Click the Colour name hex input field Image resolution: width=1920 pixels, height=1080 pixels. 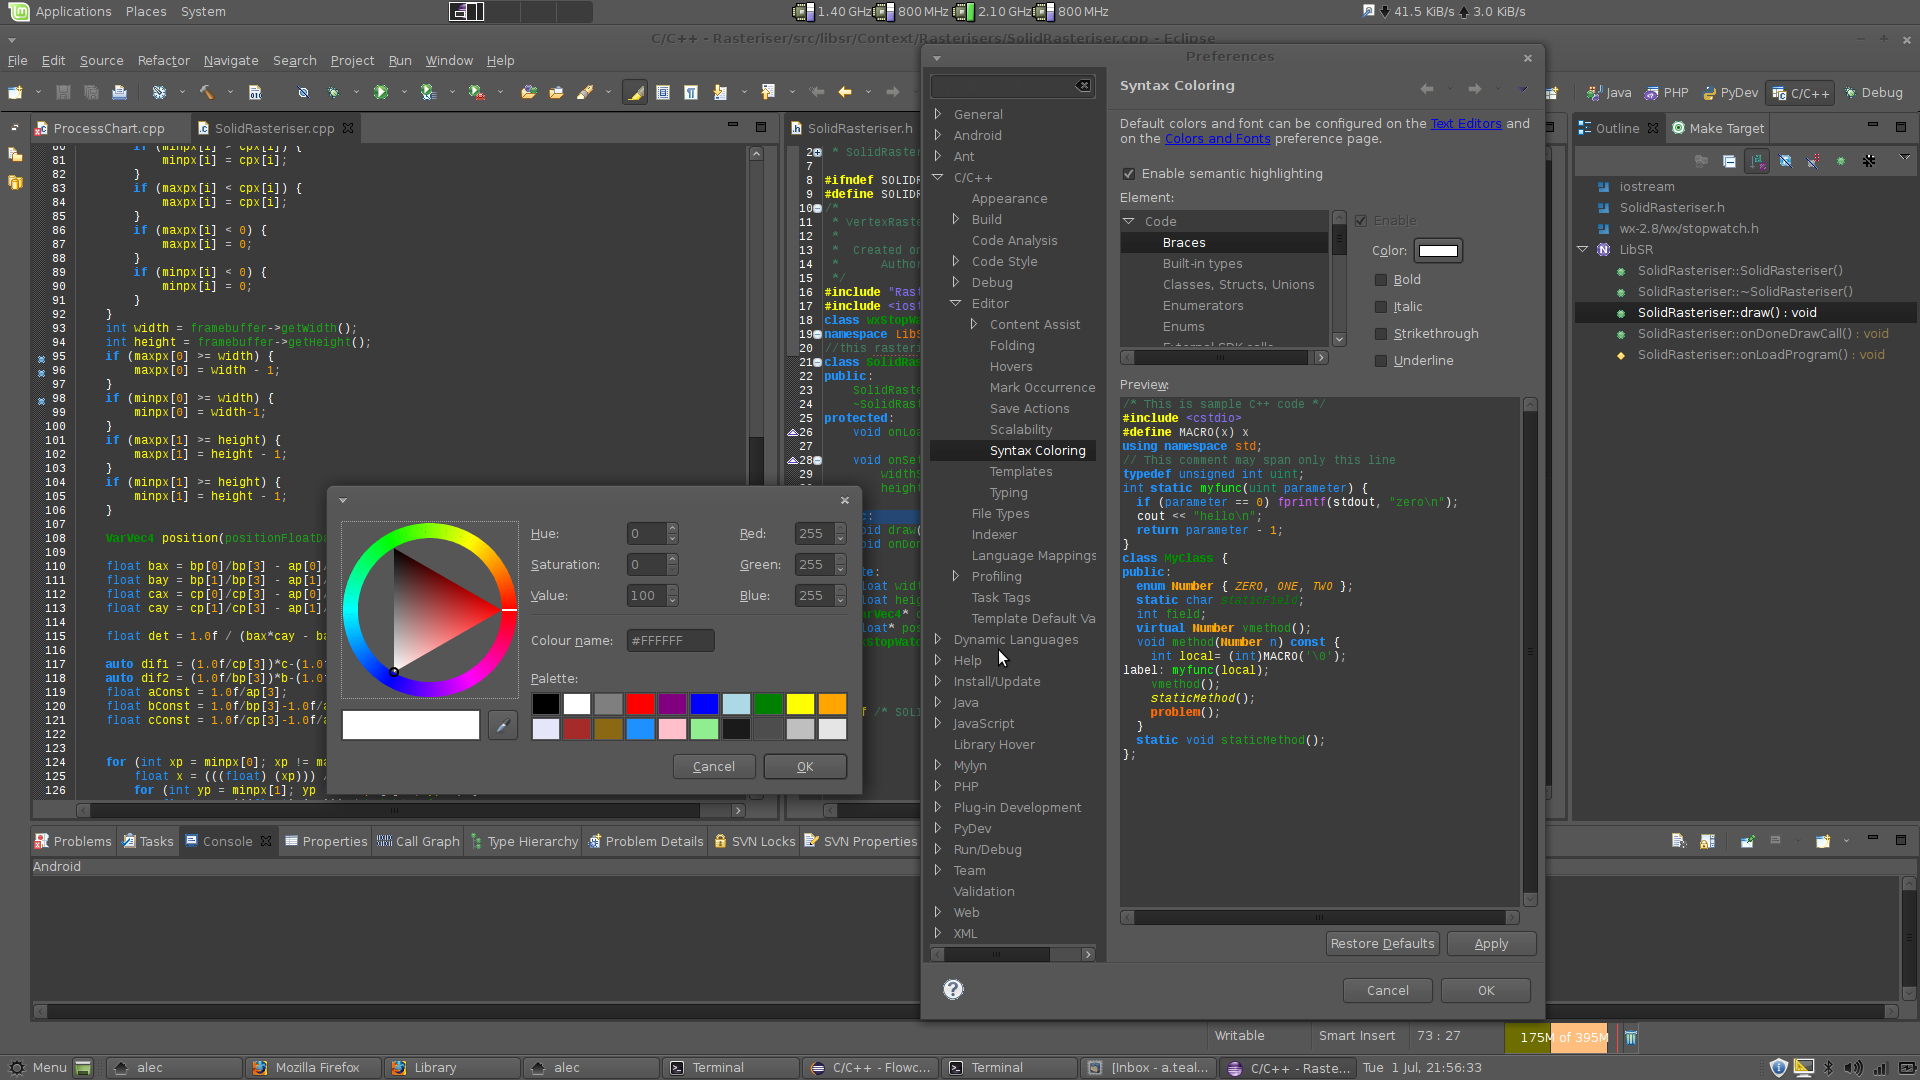670,640
